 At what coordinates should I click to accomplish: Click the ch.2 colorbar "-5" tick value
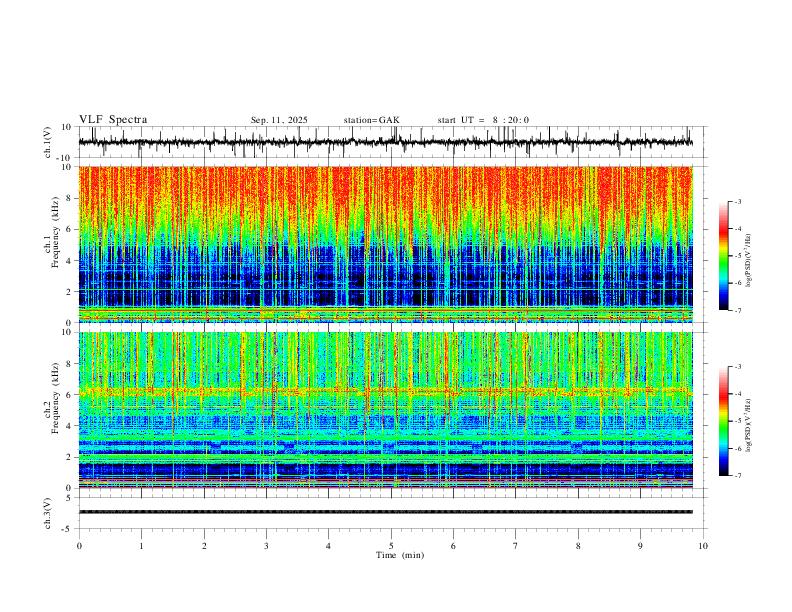(738, 421)
